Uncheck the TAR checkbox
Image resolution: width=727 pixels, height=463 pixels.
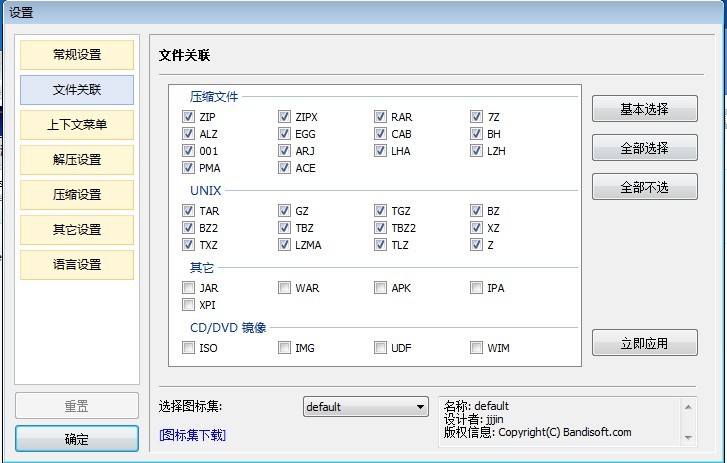(x=189, y=211)
